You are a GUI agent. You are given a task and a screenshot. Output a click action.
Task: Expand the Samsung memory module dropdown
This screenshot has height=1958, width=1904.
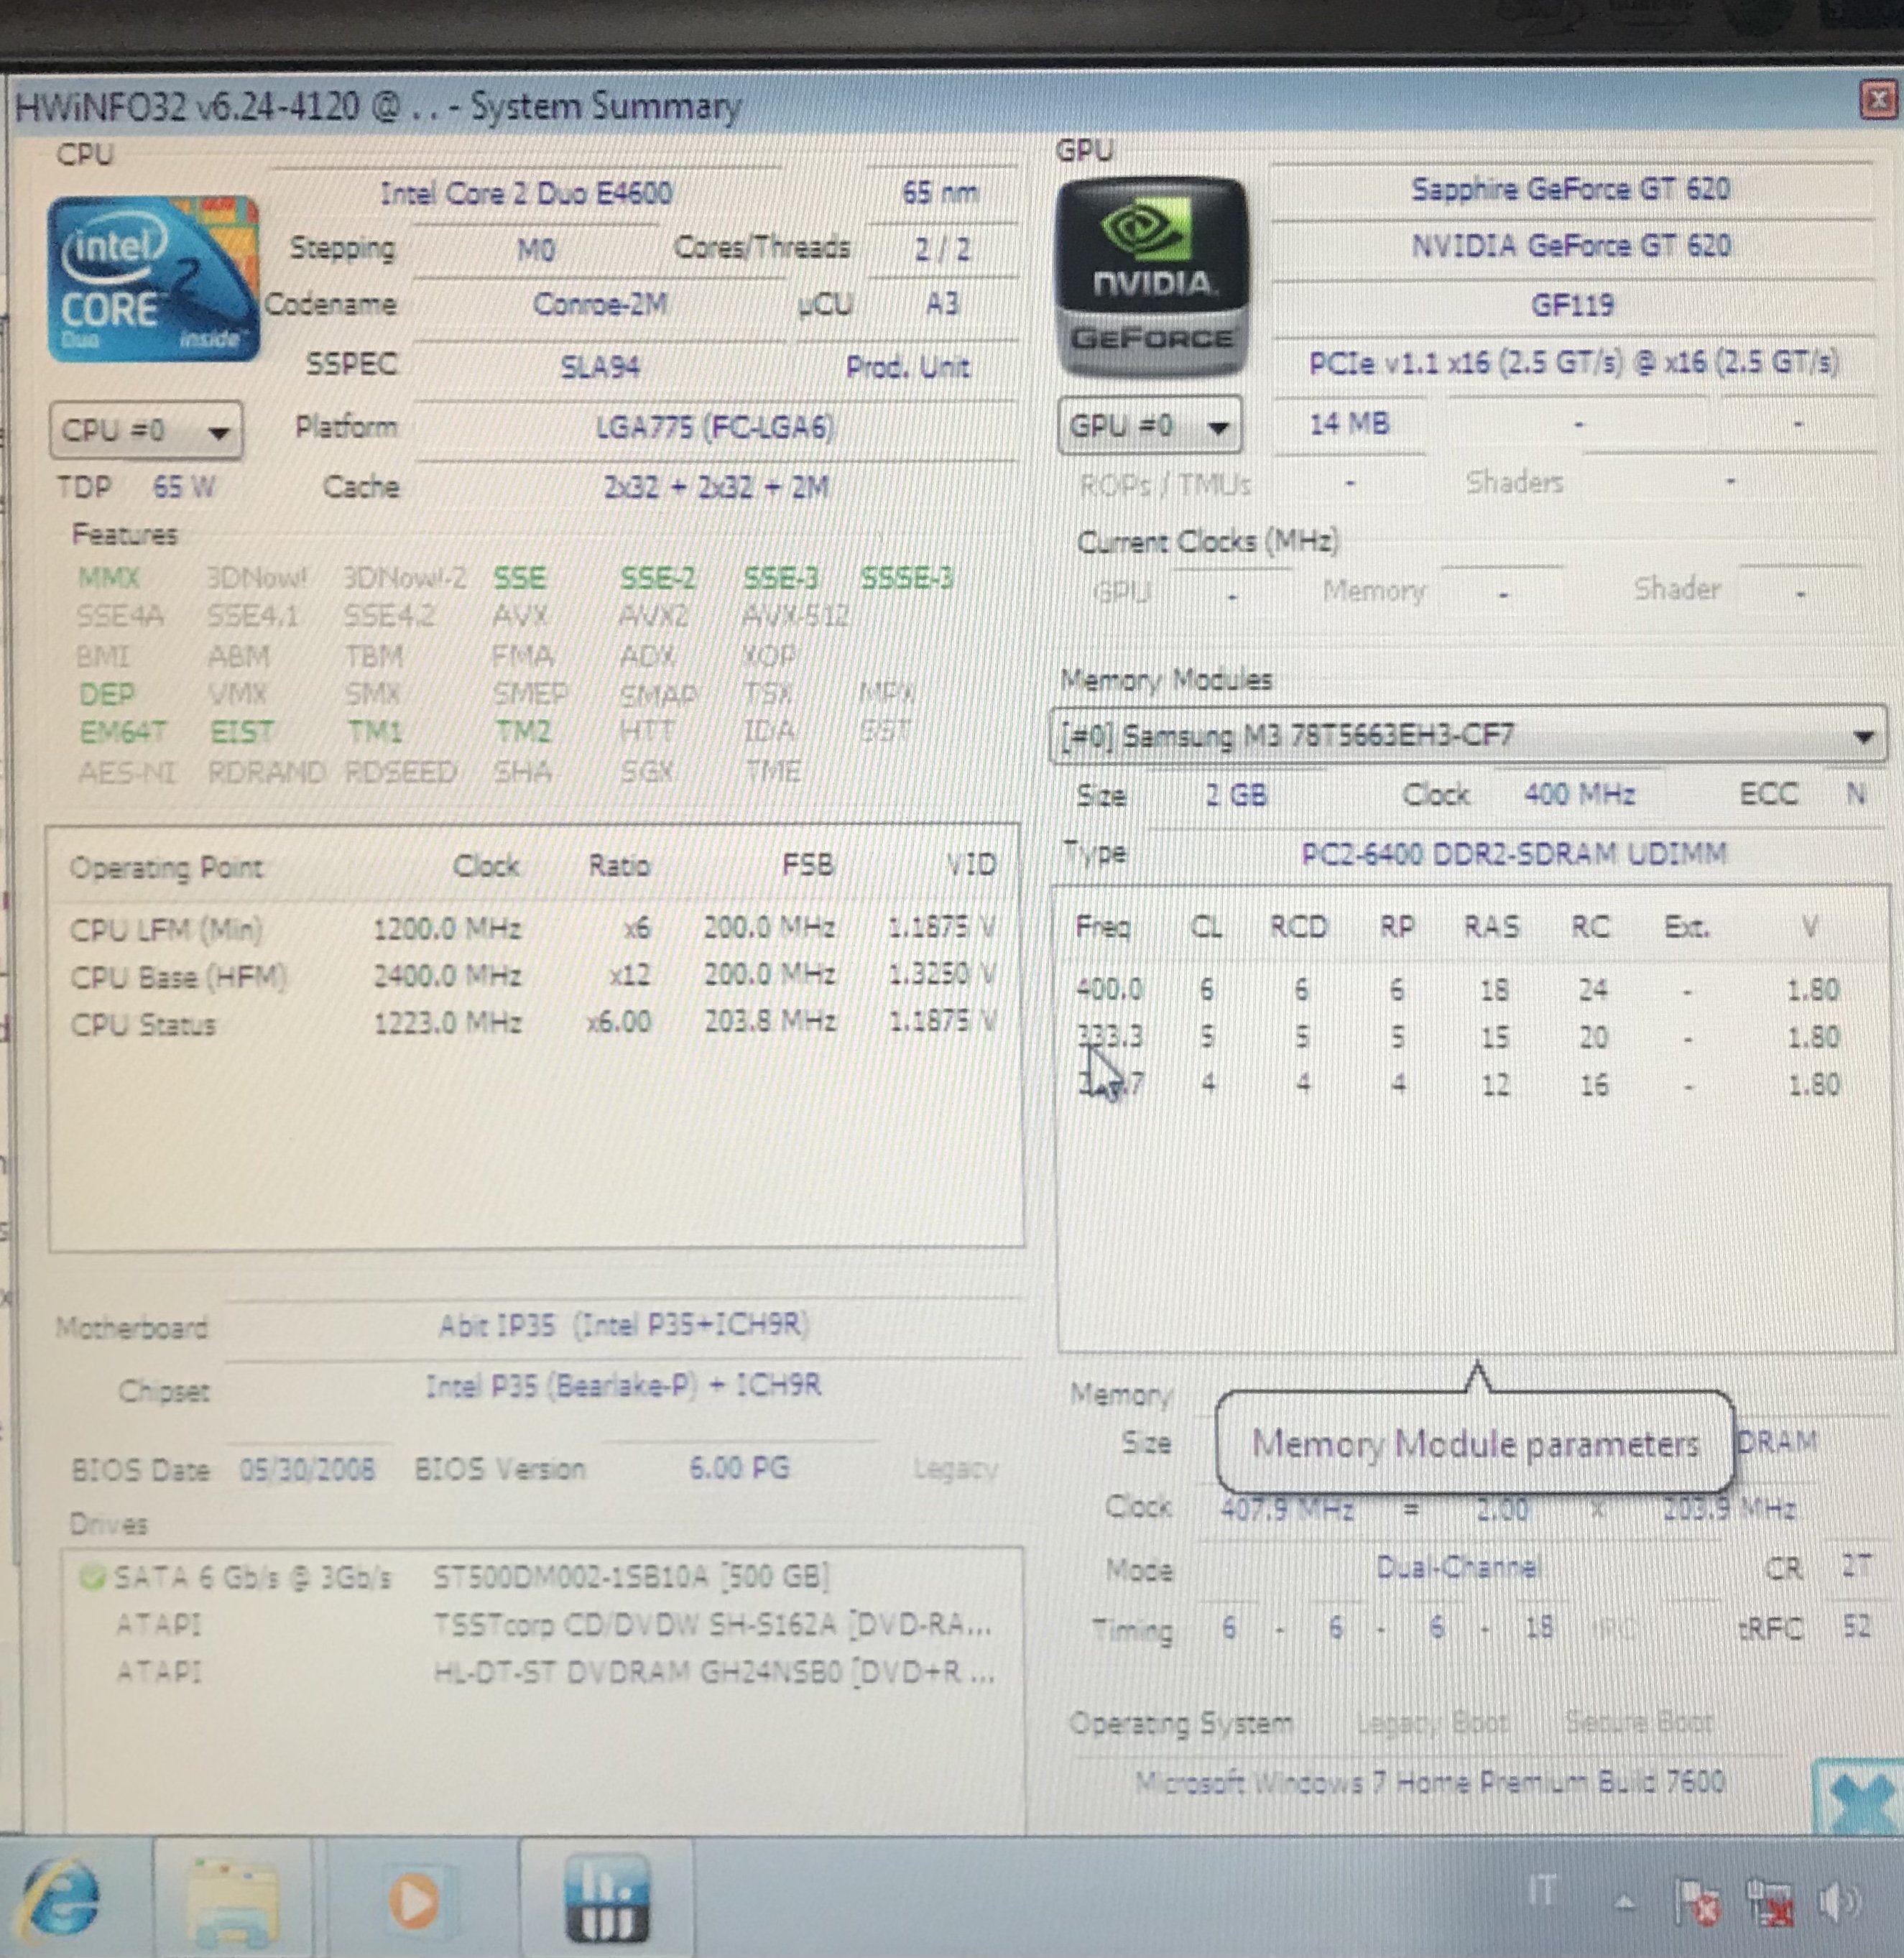[x=1862, y=737]
